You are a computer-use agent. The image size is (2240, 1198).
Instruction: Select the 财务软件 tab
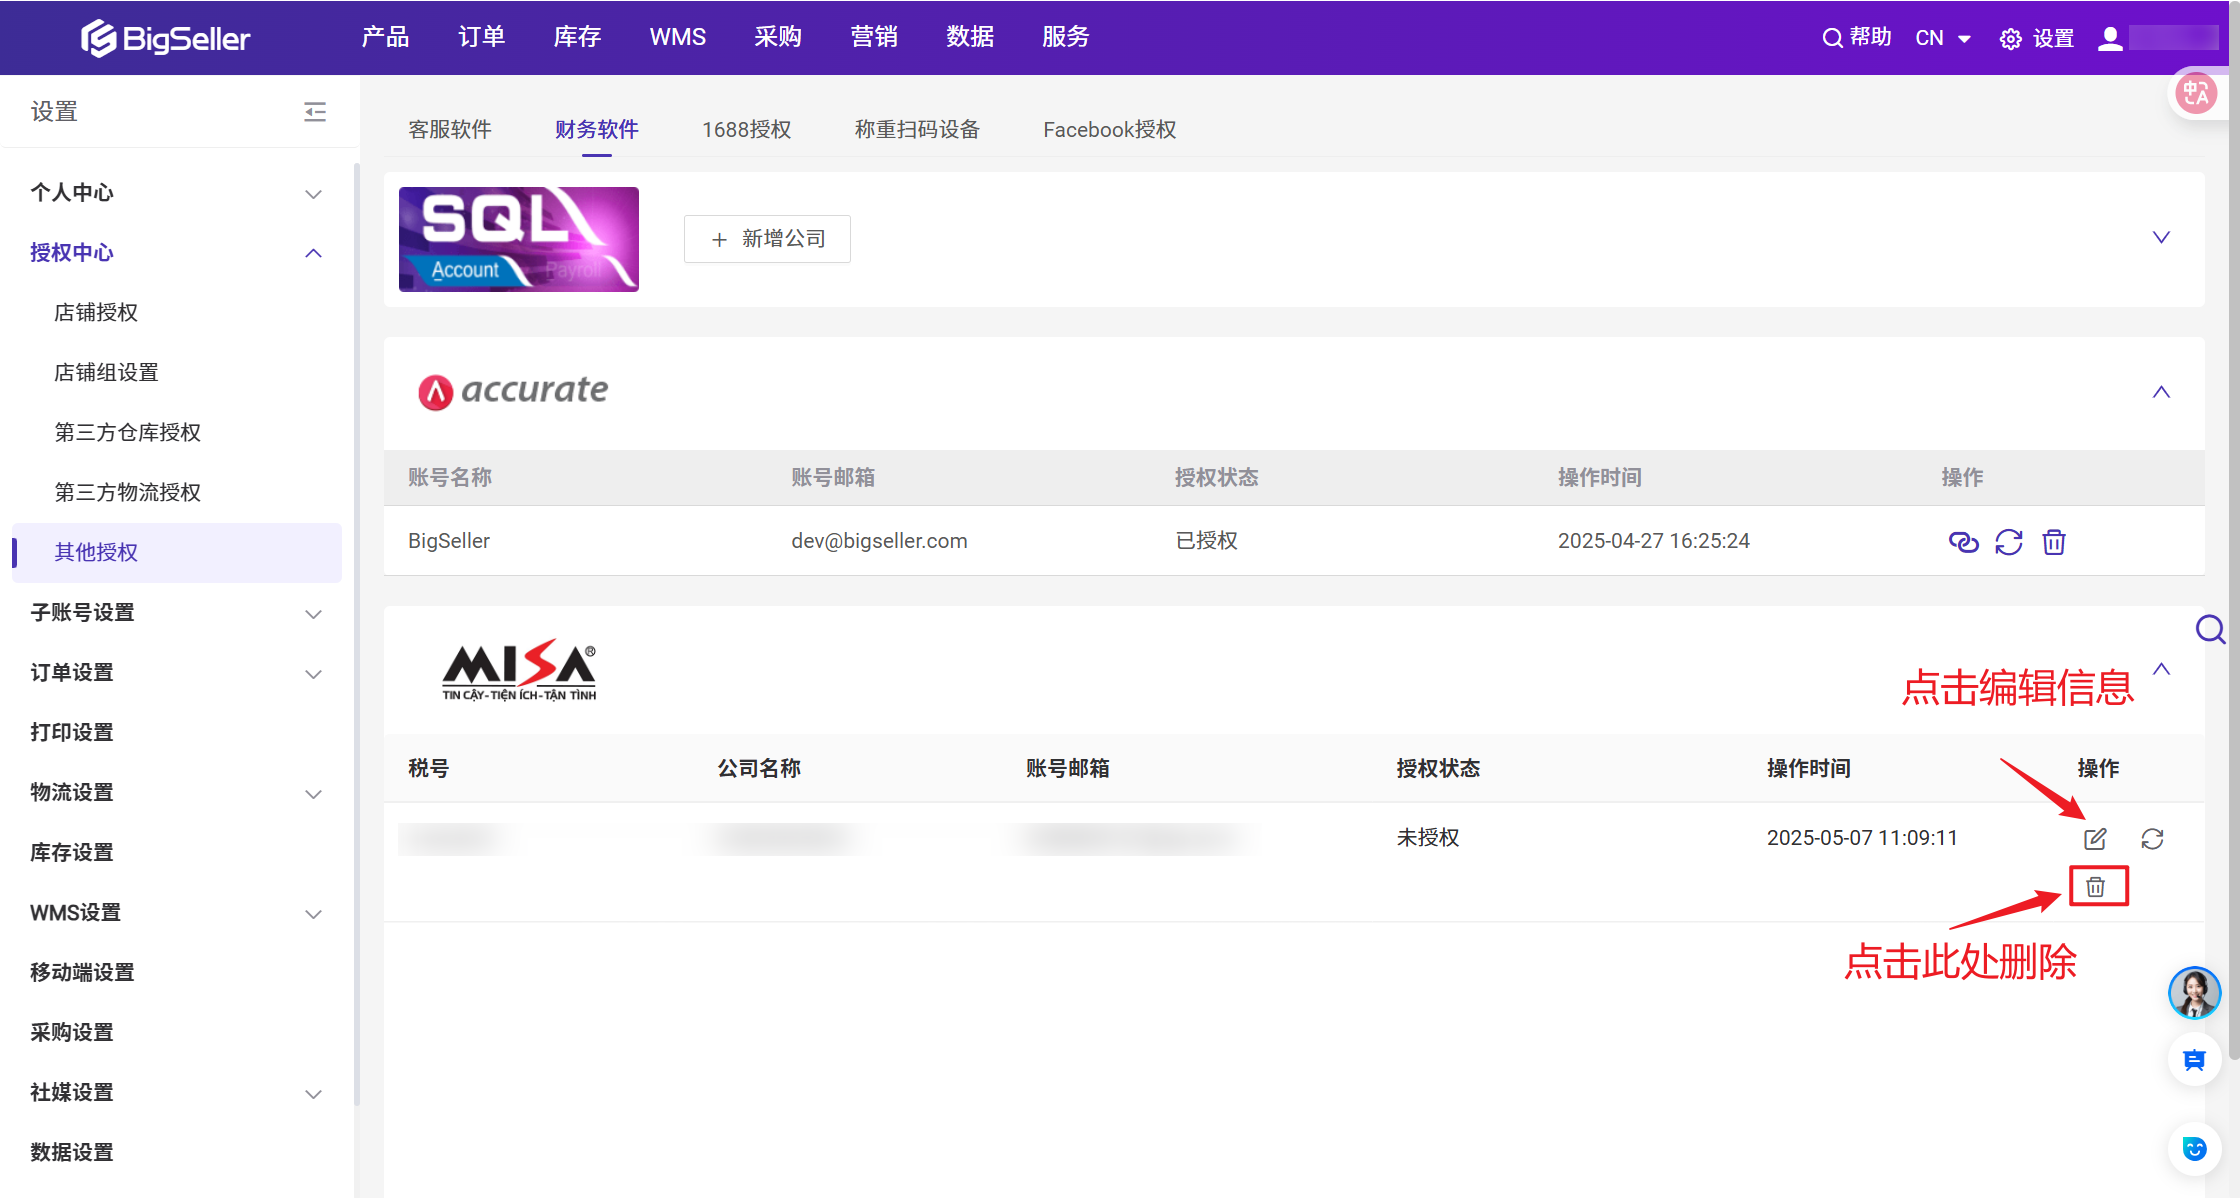click(597, 130)
